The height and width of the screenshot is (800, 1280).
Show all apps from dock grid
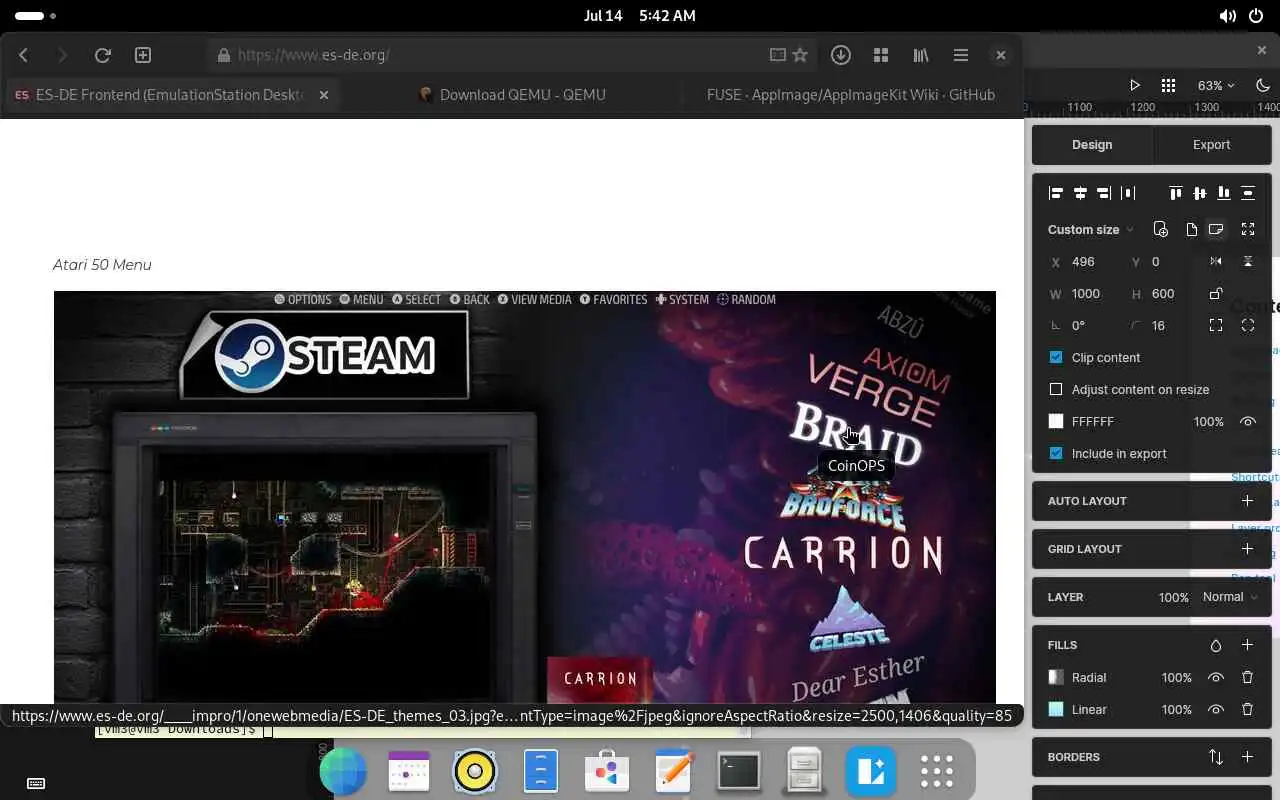click(937, 772)
